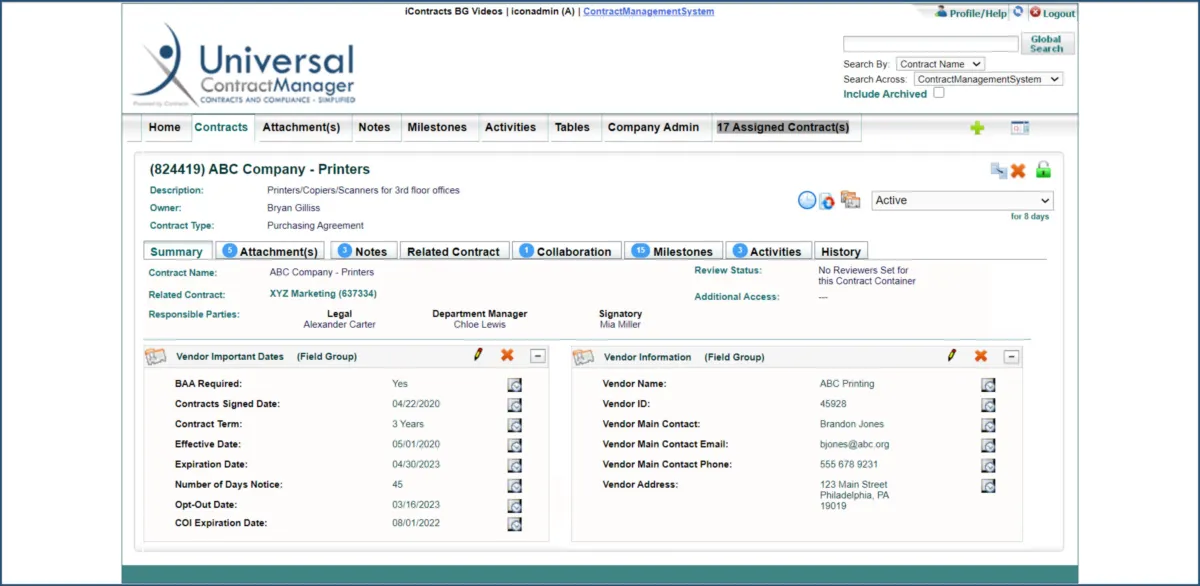Image resolution: width=1200 pixels, height=586 pixels.
Task: Open the Search Across dropdown
Action: 988,79
